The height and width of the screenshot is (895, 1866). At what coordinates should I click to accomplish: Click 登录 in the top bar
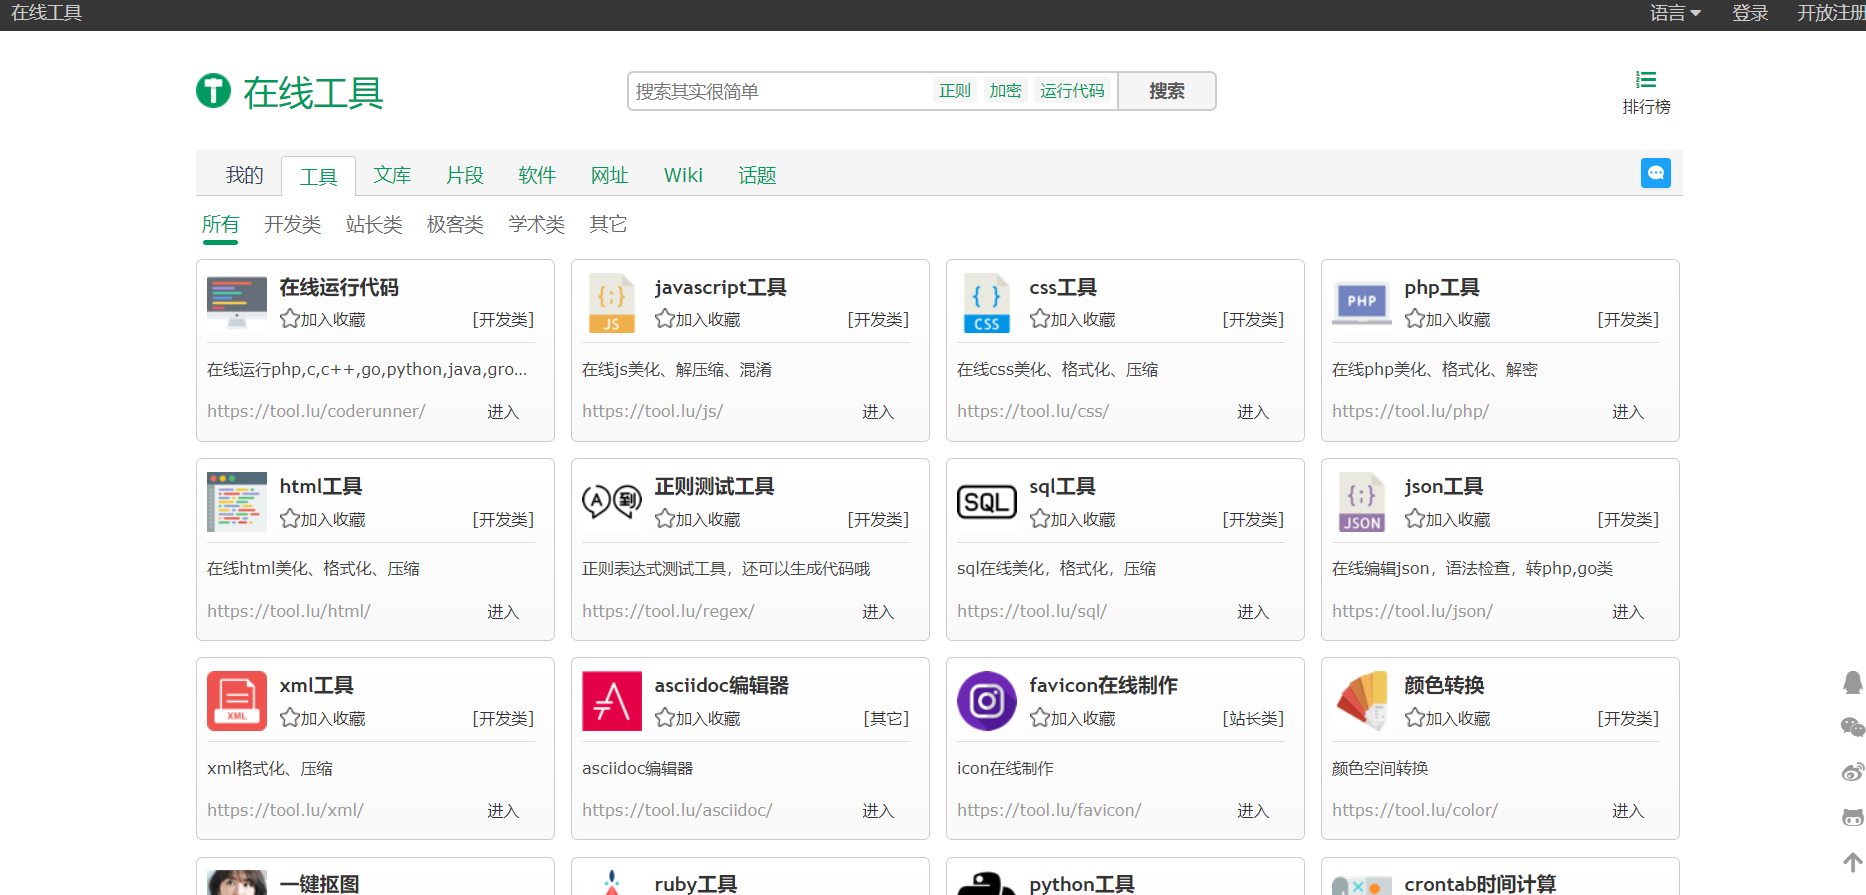click(1750, 13)
